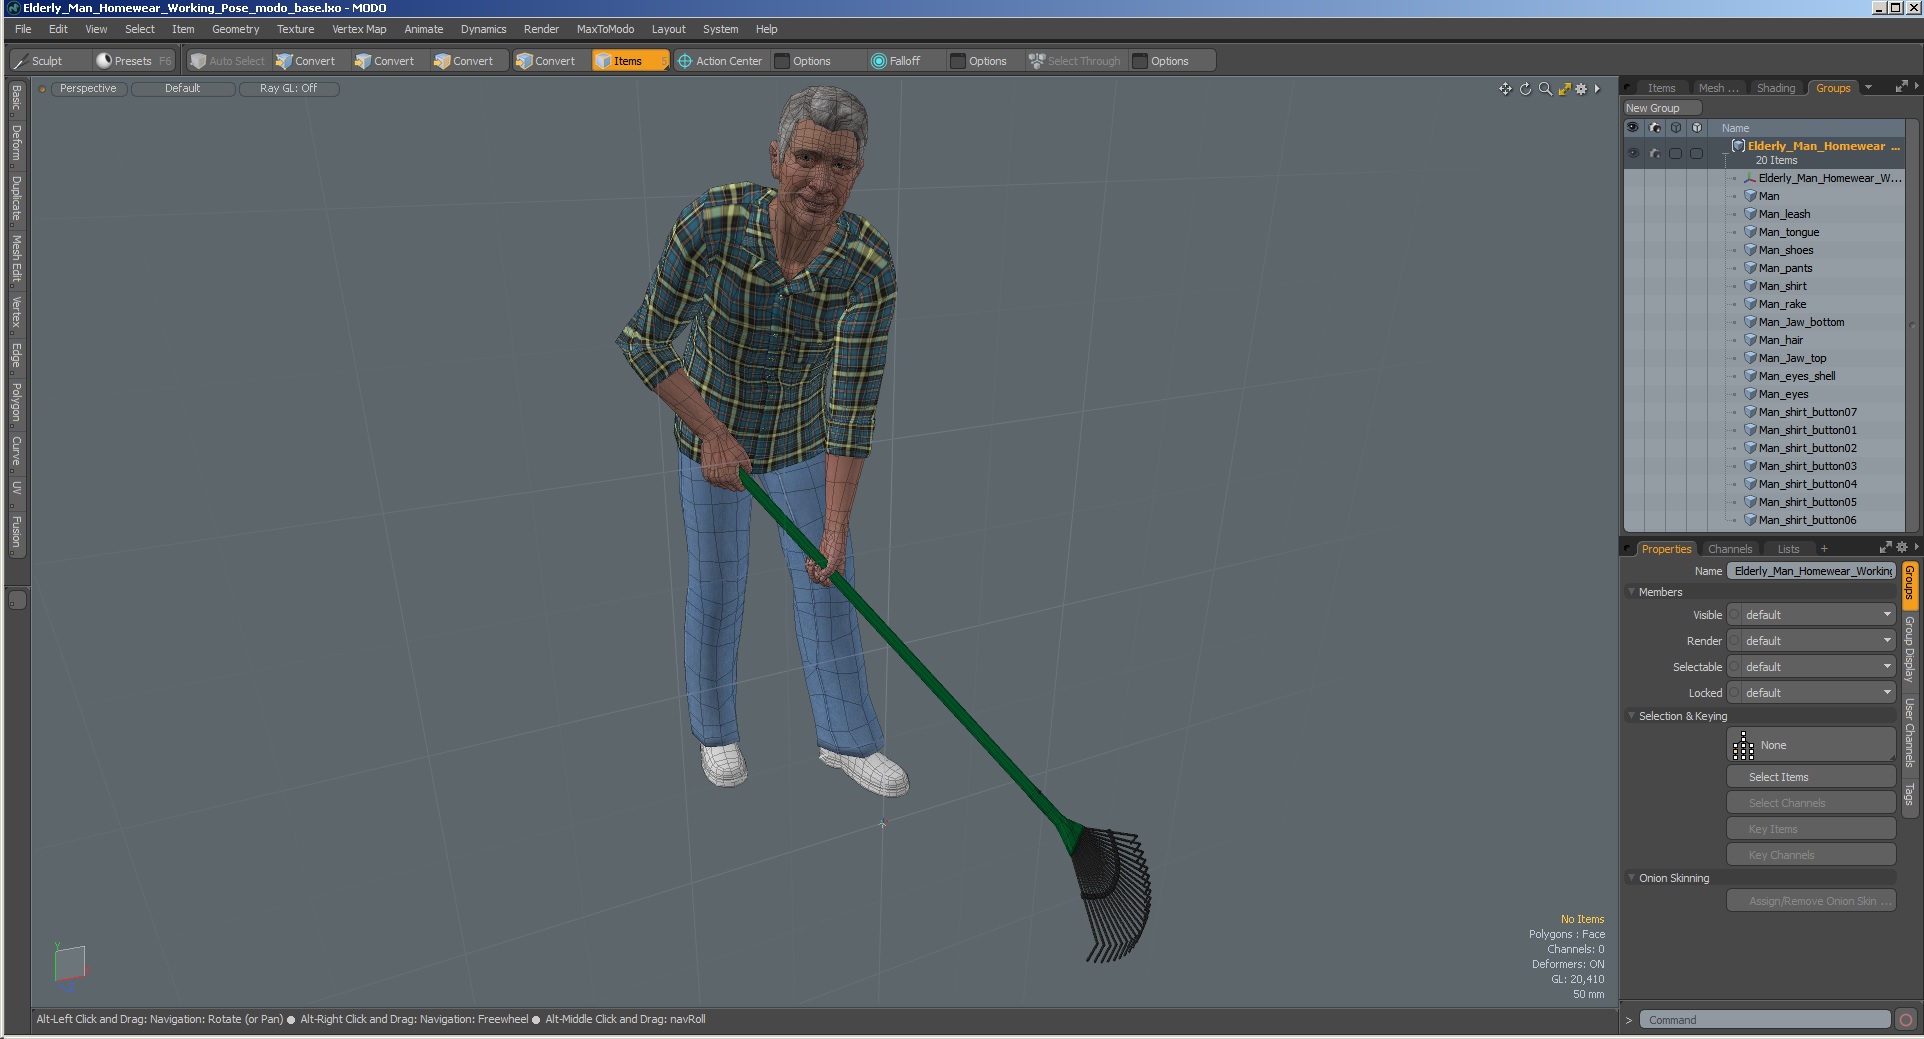
Task: Collapse Selection & Keying section
Action: pos(1631,716)
